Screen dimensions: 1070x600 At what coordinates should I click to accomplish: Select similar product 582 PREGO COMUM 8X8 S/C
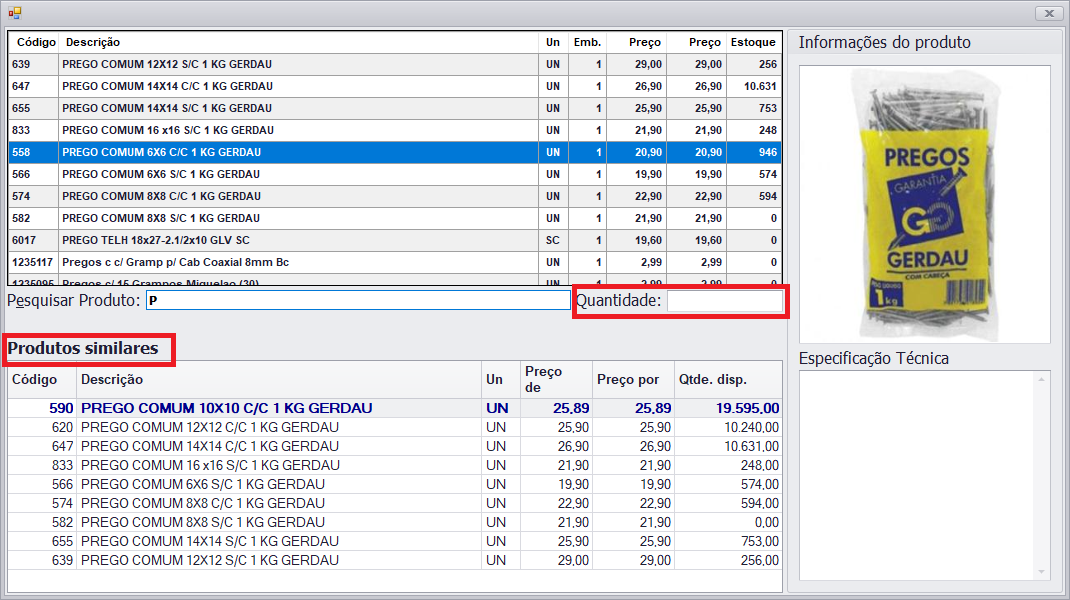[394, 522]
